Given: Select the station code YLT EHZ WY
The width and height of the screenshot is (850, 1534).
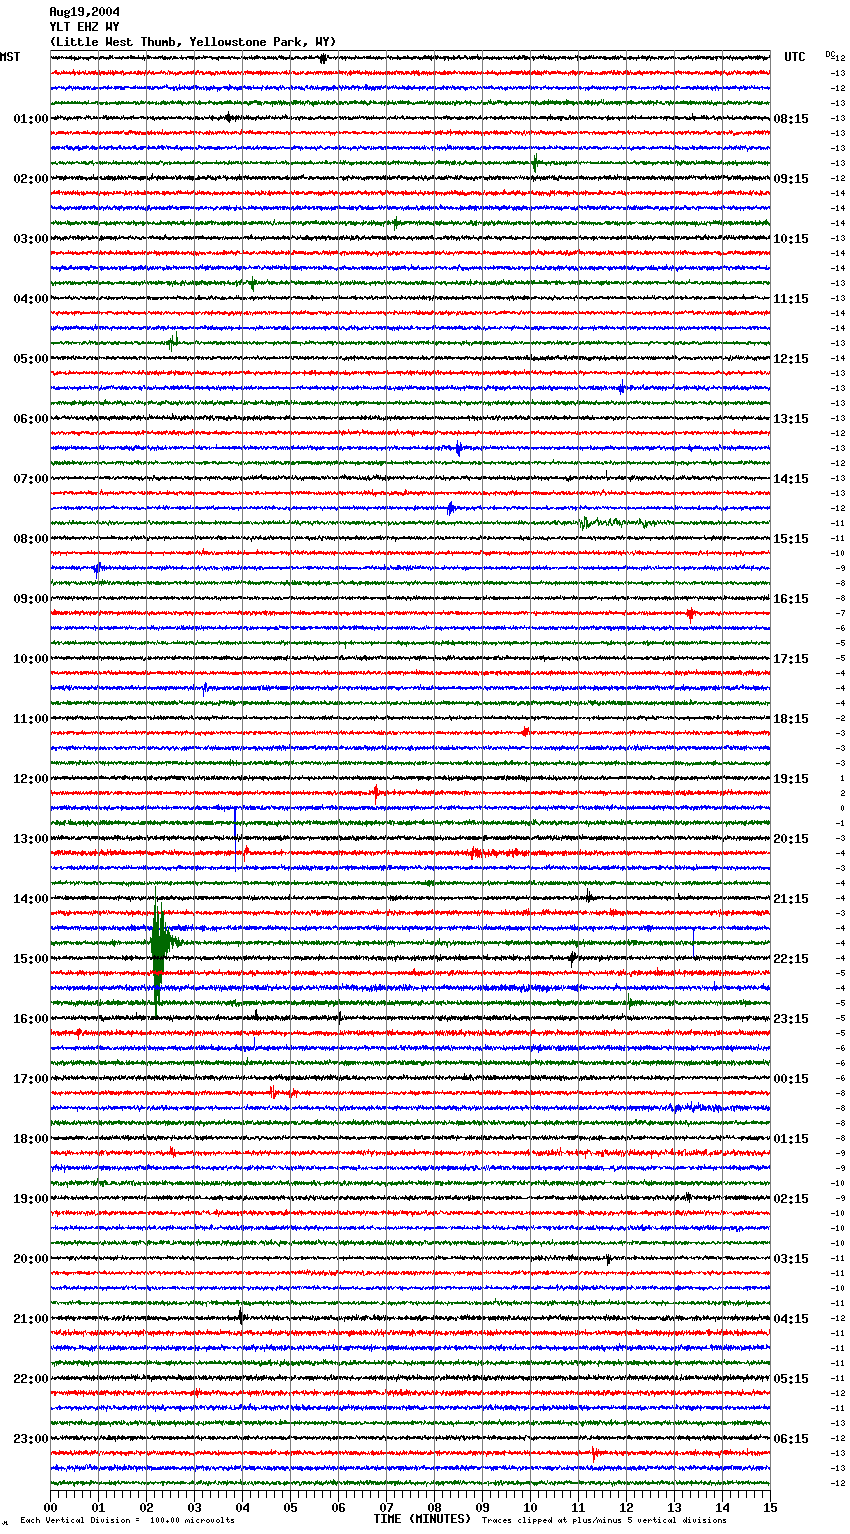Looking at the screenshot, I should (84, 27).
